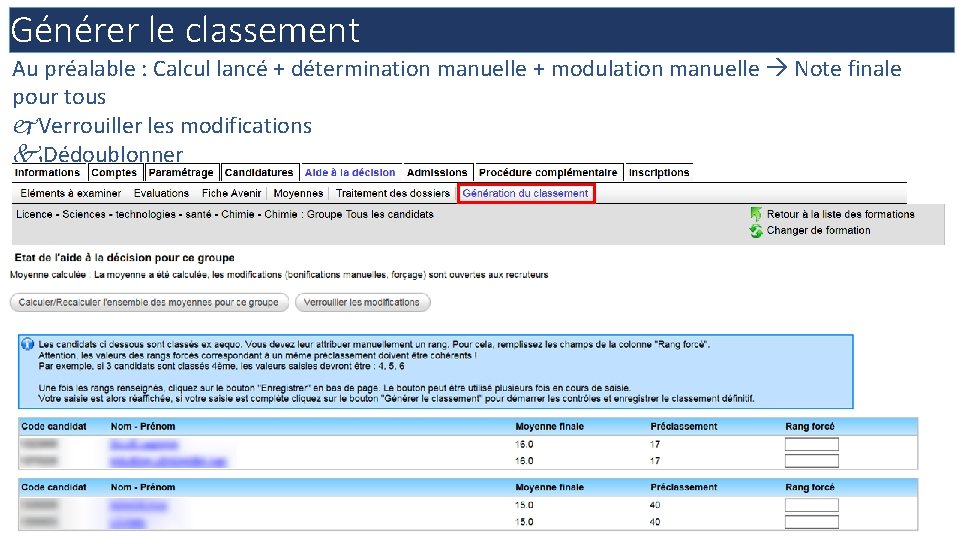Switch to the Inscriptions tab
This screenshot has width=960, height=540.
(659, 173)
